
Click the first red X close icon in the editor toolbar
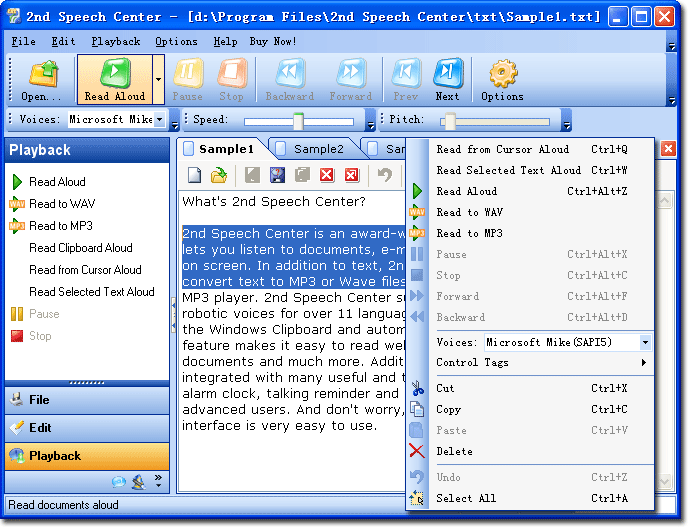pos(327,175)
